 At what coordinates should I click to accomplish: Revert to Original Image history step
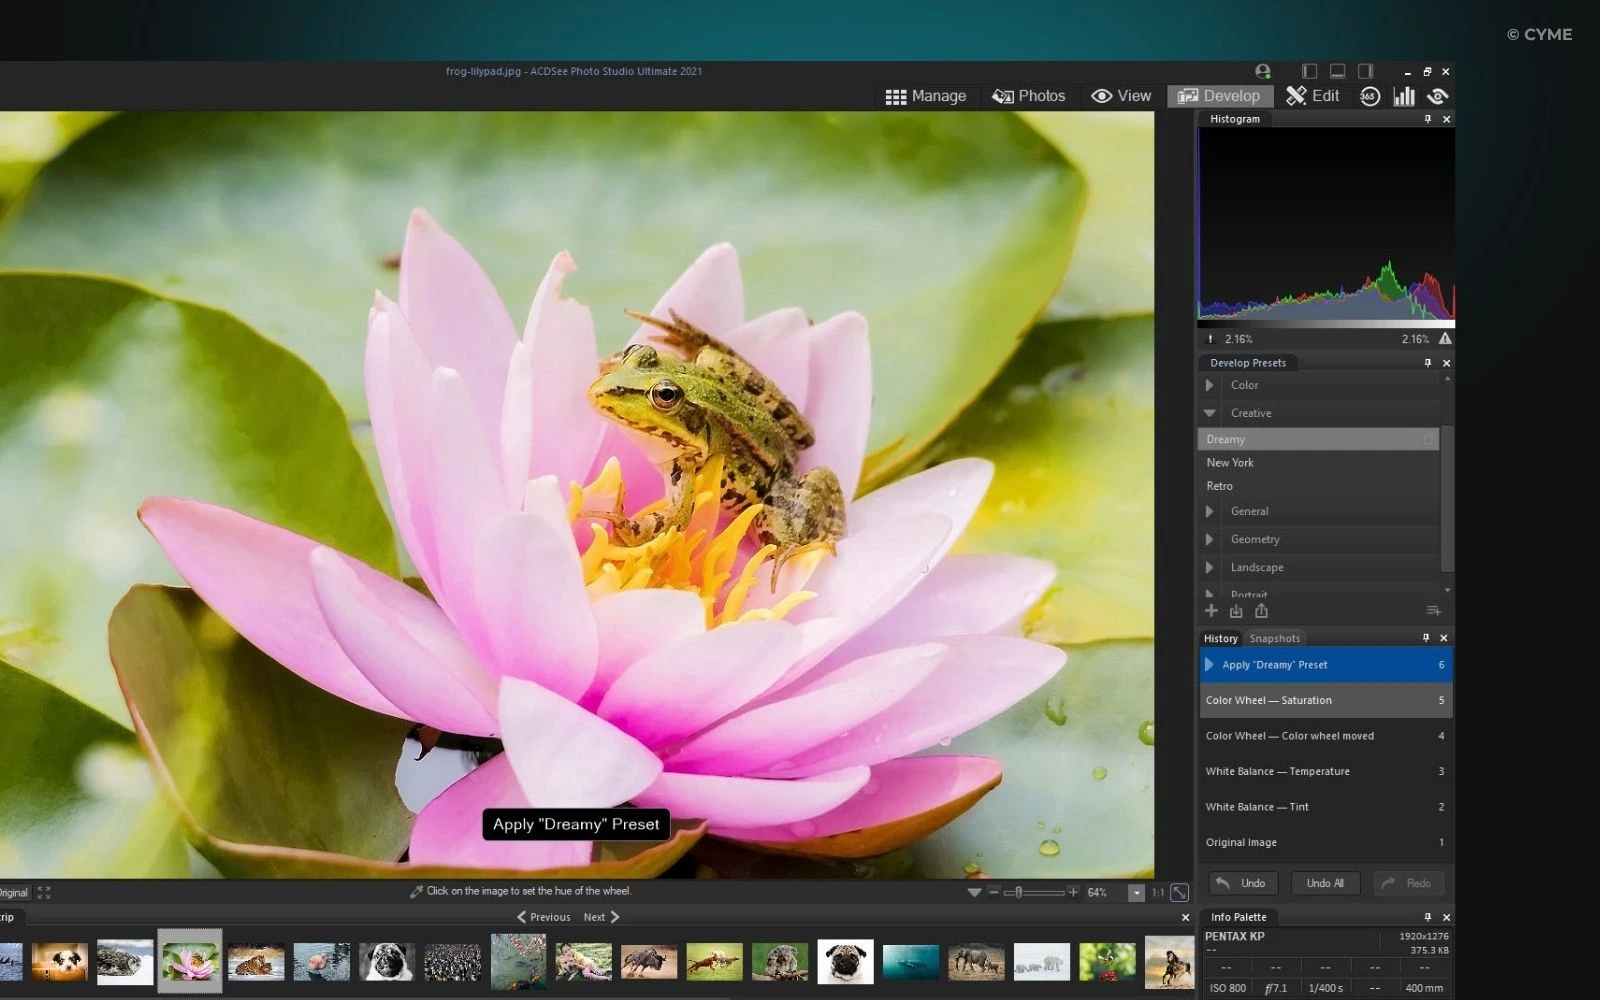1326,842
